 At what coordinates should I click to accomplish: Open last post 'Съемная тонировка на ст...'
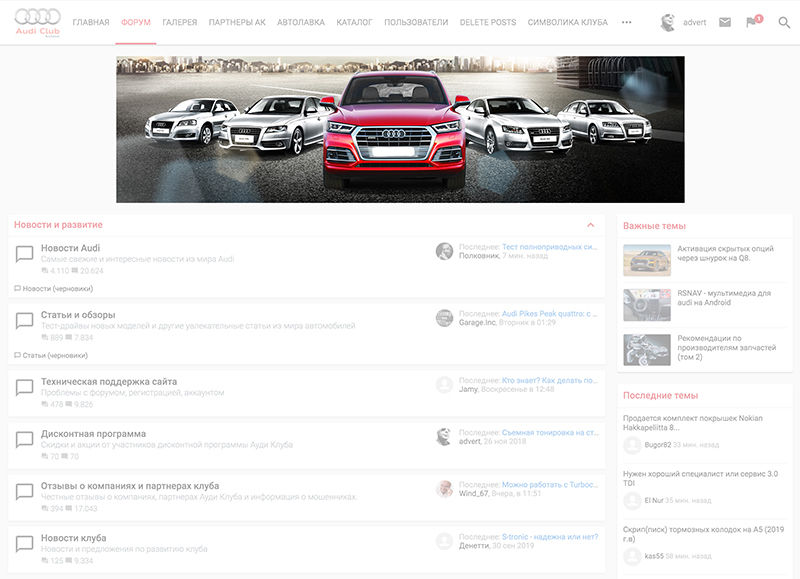pyautogui.click(x=549, y=433)
